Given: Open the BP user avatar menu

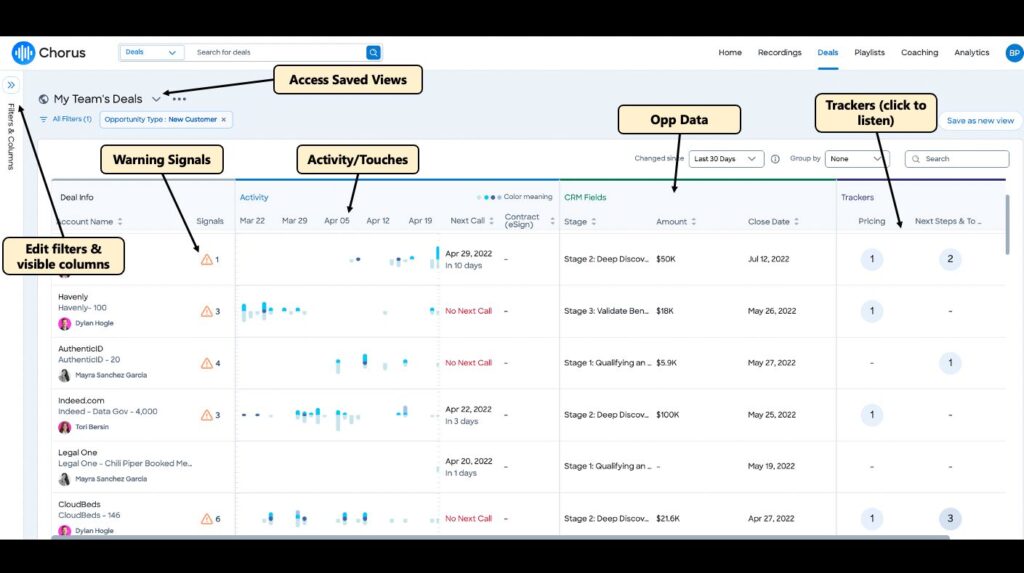Looking at the screenshot, I should (x=1014, y=52).
